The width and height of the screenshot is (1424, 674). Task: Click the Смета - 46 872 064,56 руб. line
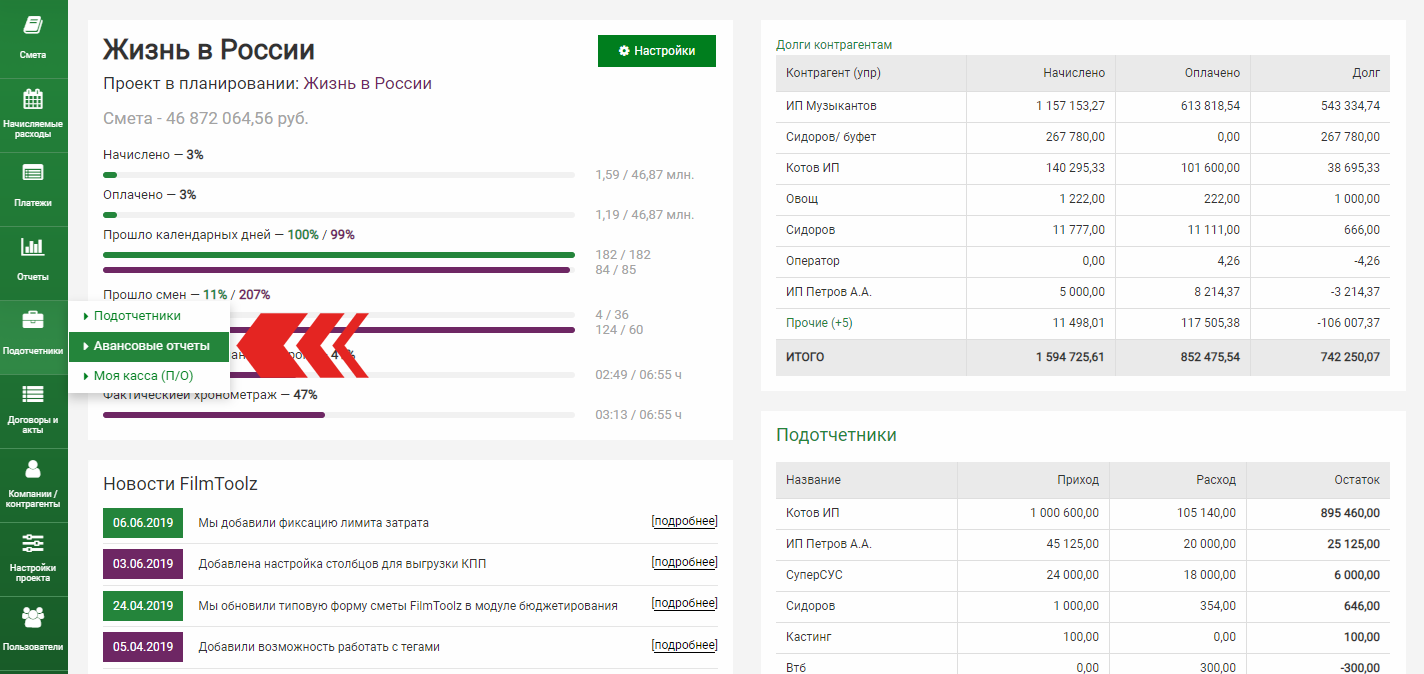click(x=206, y=119)
